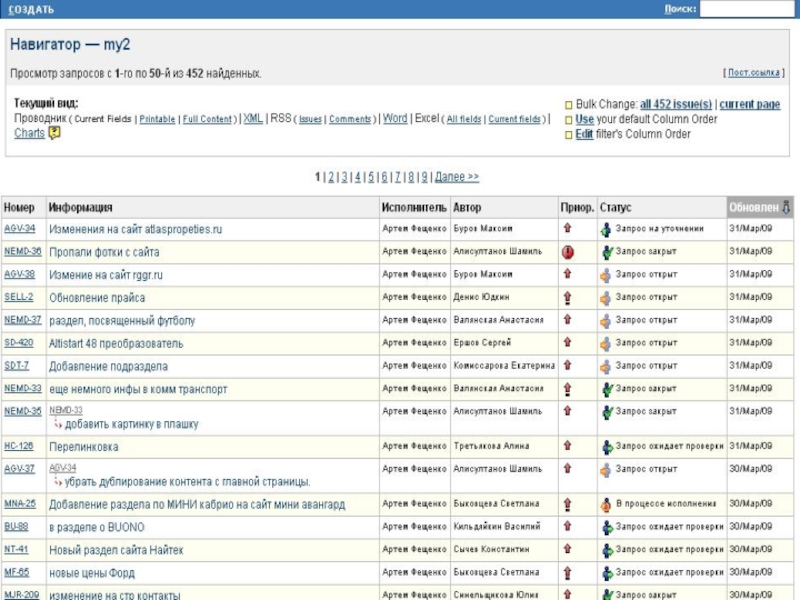
Task: Open the Пост.ссылка permalink
Action: pos(754,72)
